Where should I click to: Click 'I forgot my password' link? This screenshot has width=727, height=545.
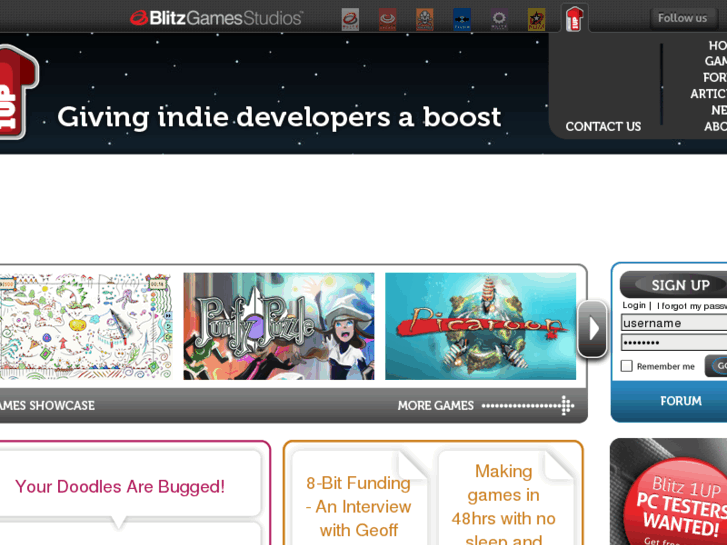coord(692,306)
